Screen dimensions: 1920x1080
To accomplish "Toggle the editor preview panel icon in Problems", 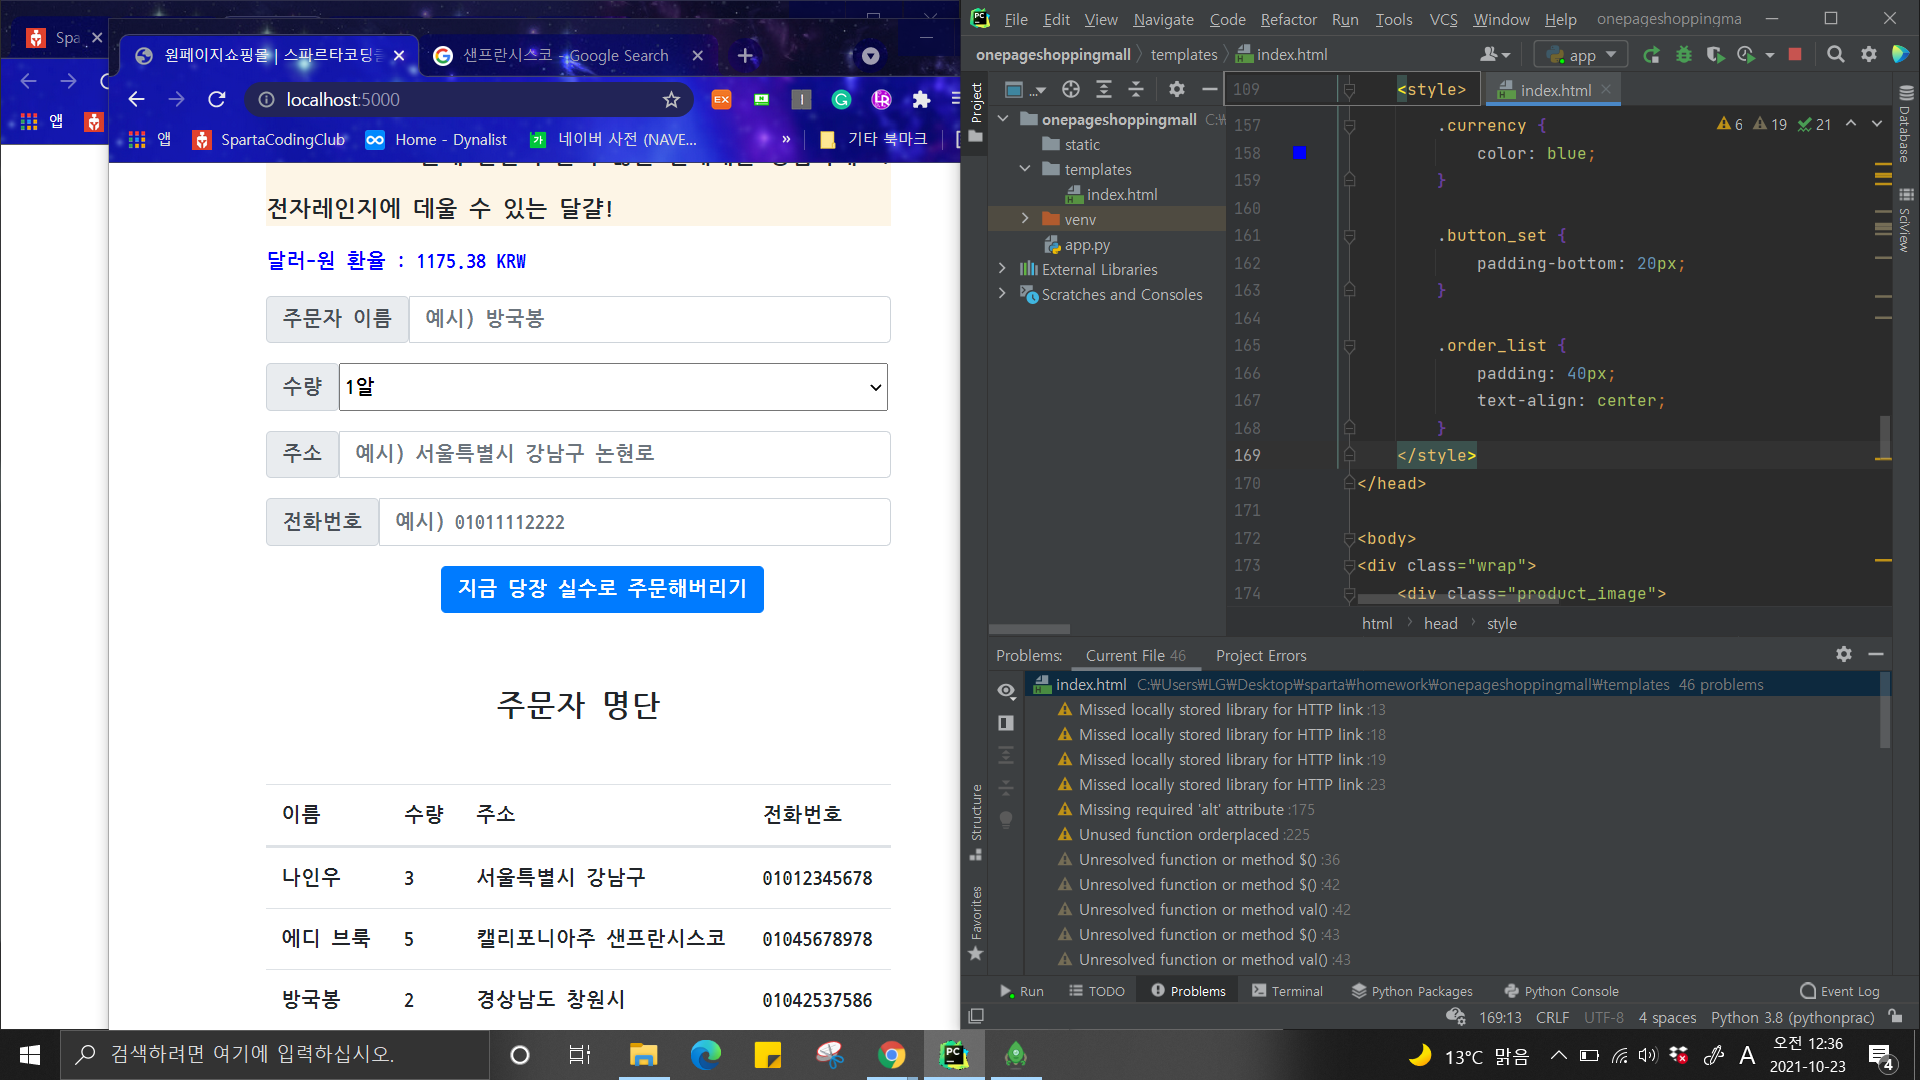I will pyautogui.click(x=1006, y=723).
